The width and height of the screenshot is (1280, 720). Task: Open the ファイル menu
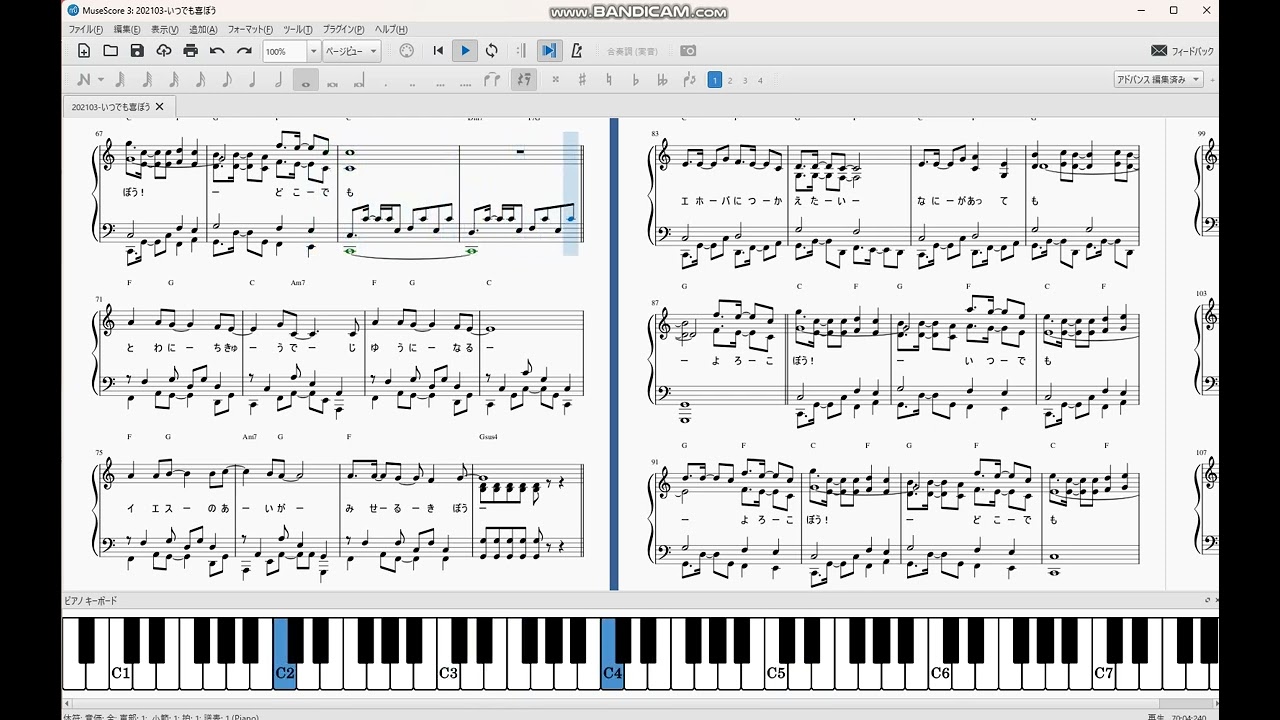pos(85,30)
